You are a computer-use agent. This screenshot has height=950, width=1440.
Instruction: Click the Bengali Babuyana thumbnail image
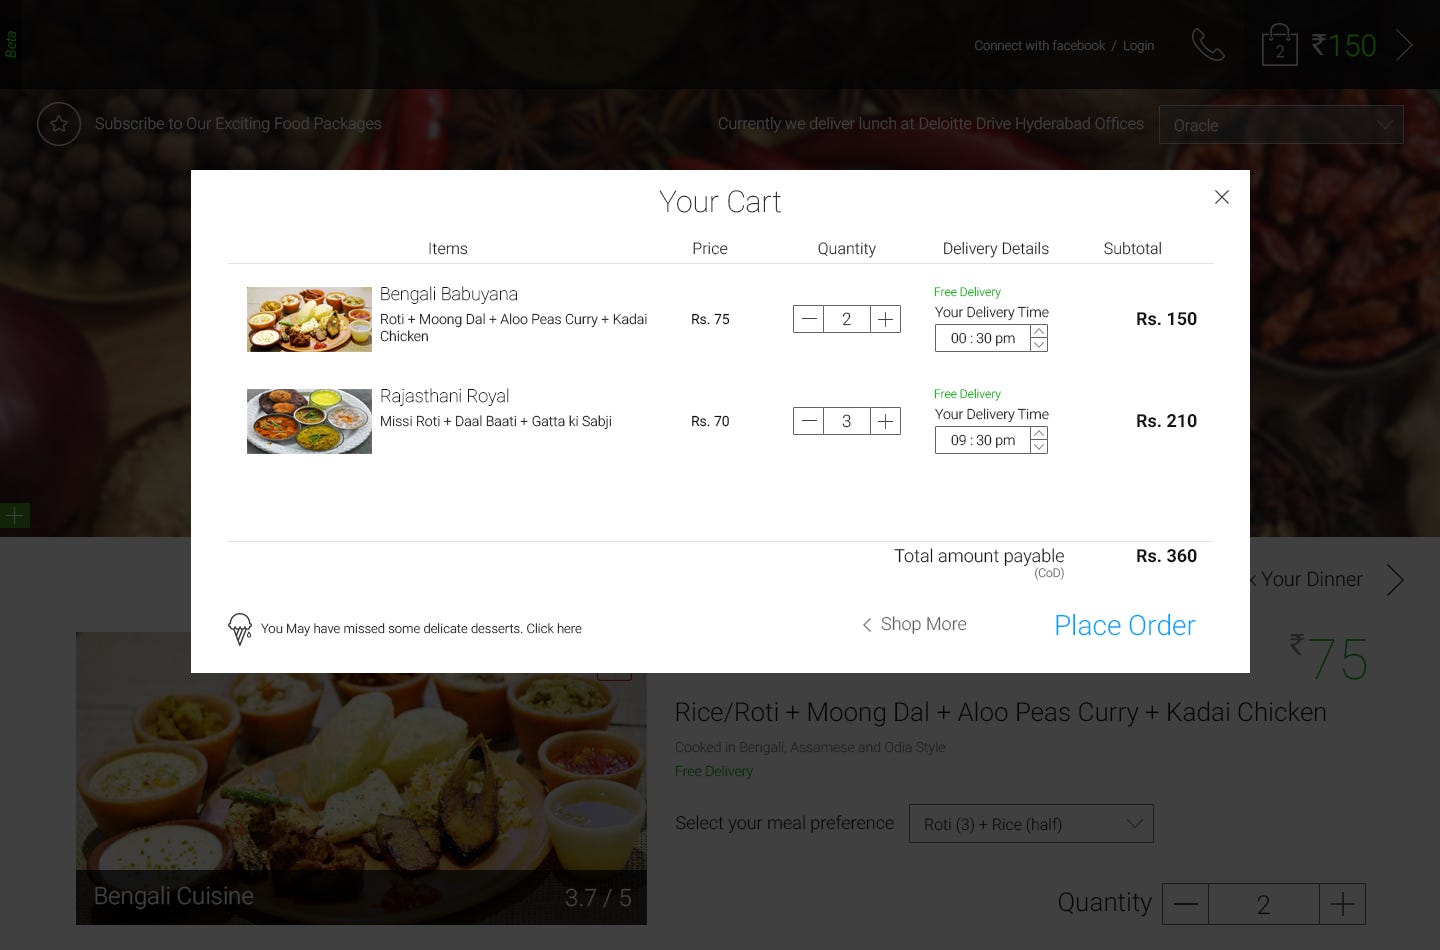coord(309,319)
